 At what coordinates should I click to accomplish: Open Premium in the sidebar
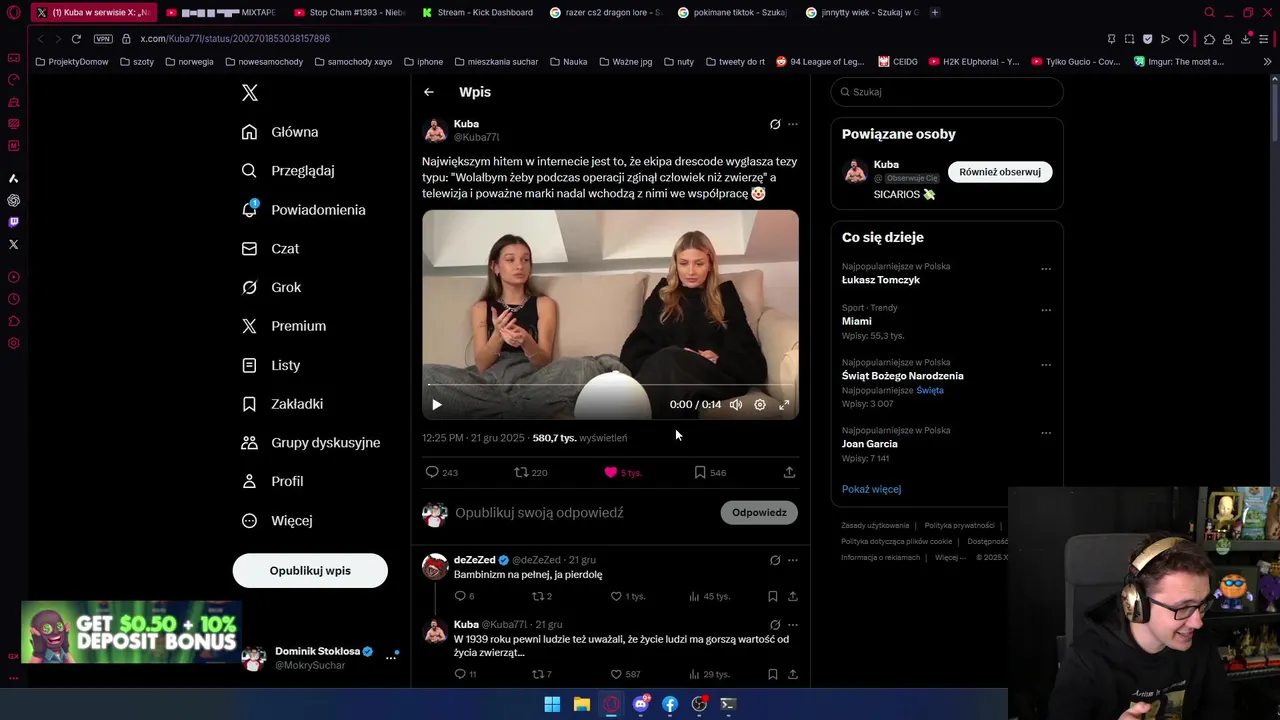[284, 326]
